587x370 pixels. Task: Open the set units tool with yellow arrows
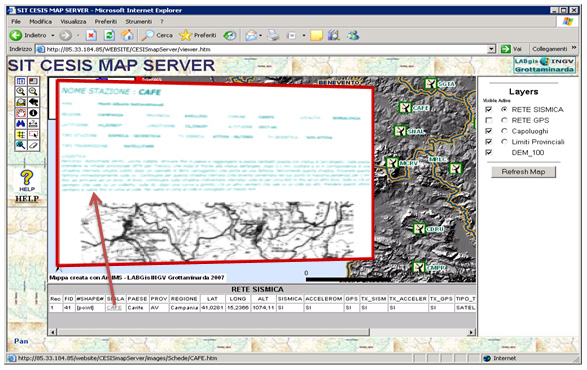[21, 134]
